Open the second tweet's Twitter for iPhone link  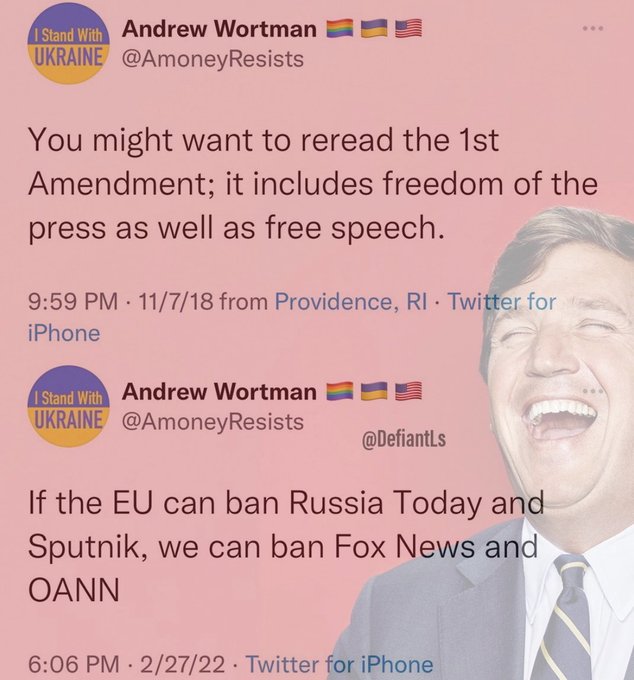(340, 664)
